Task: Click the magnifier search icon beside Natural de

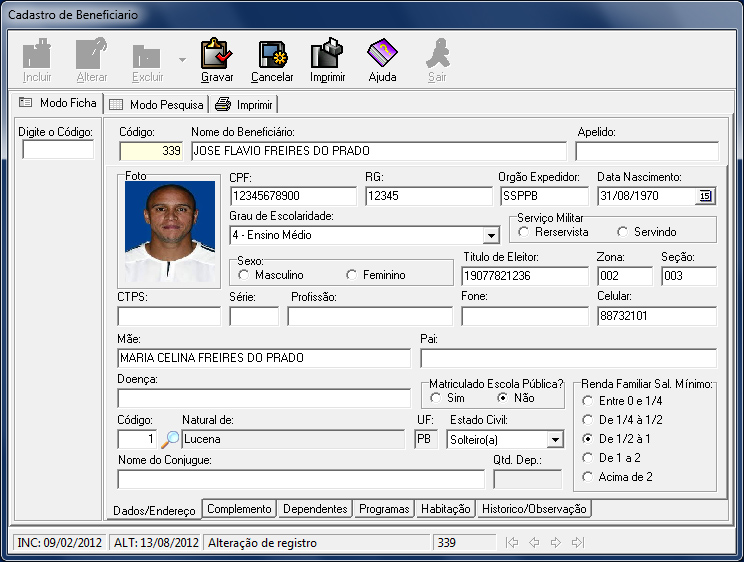Action: click(171, 438)
